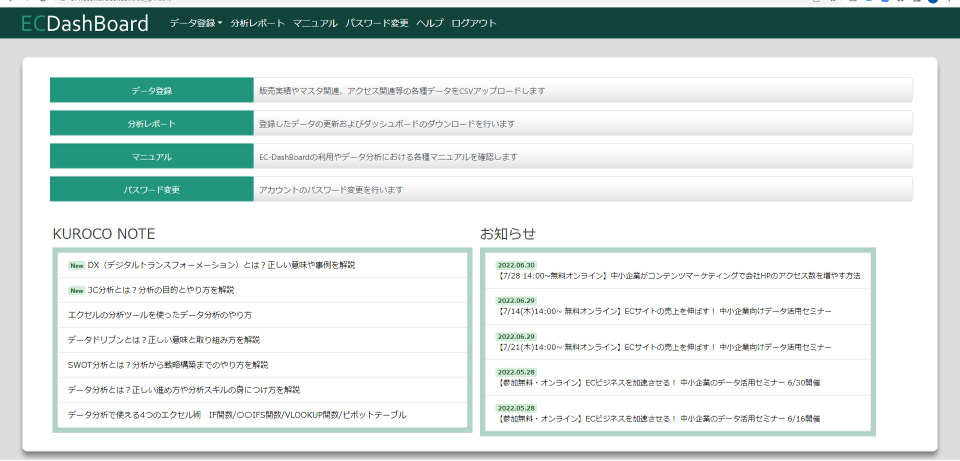
Task: Open 分析レポート in the top navigation
Action: tap(258, 23)
